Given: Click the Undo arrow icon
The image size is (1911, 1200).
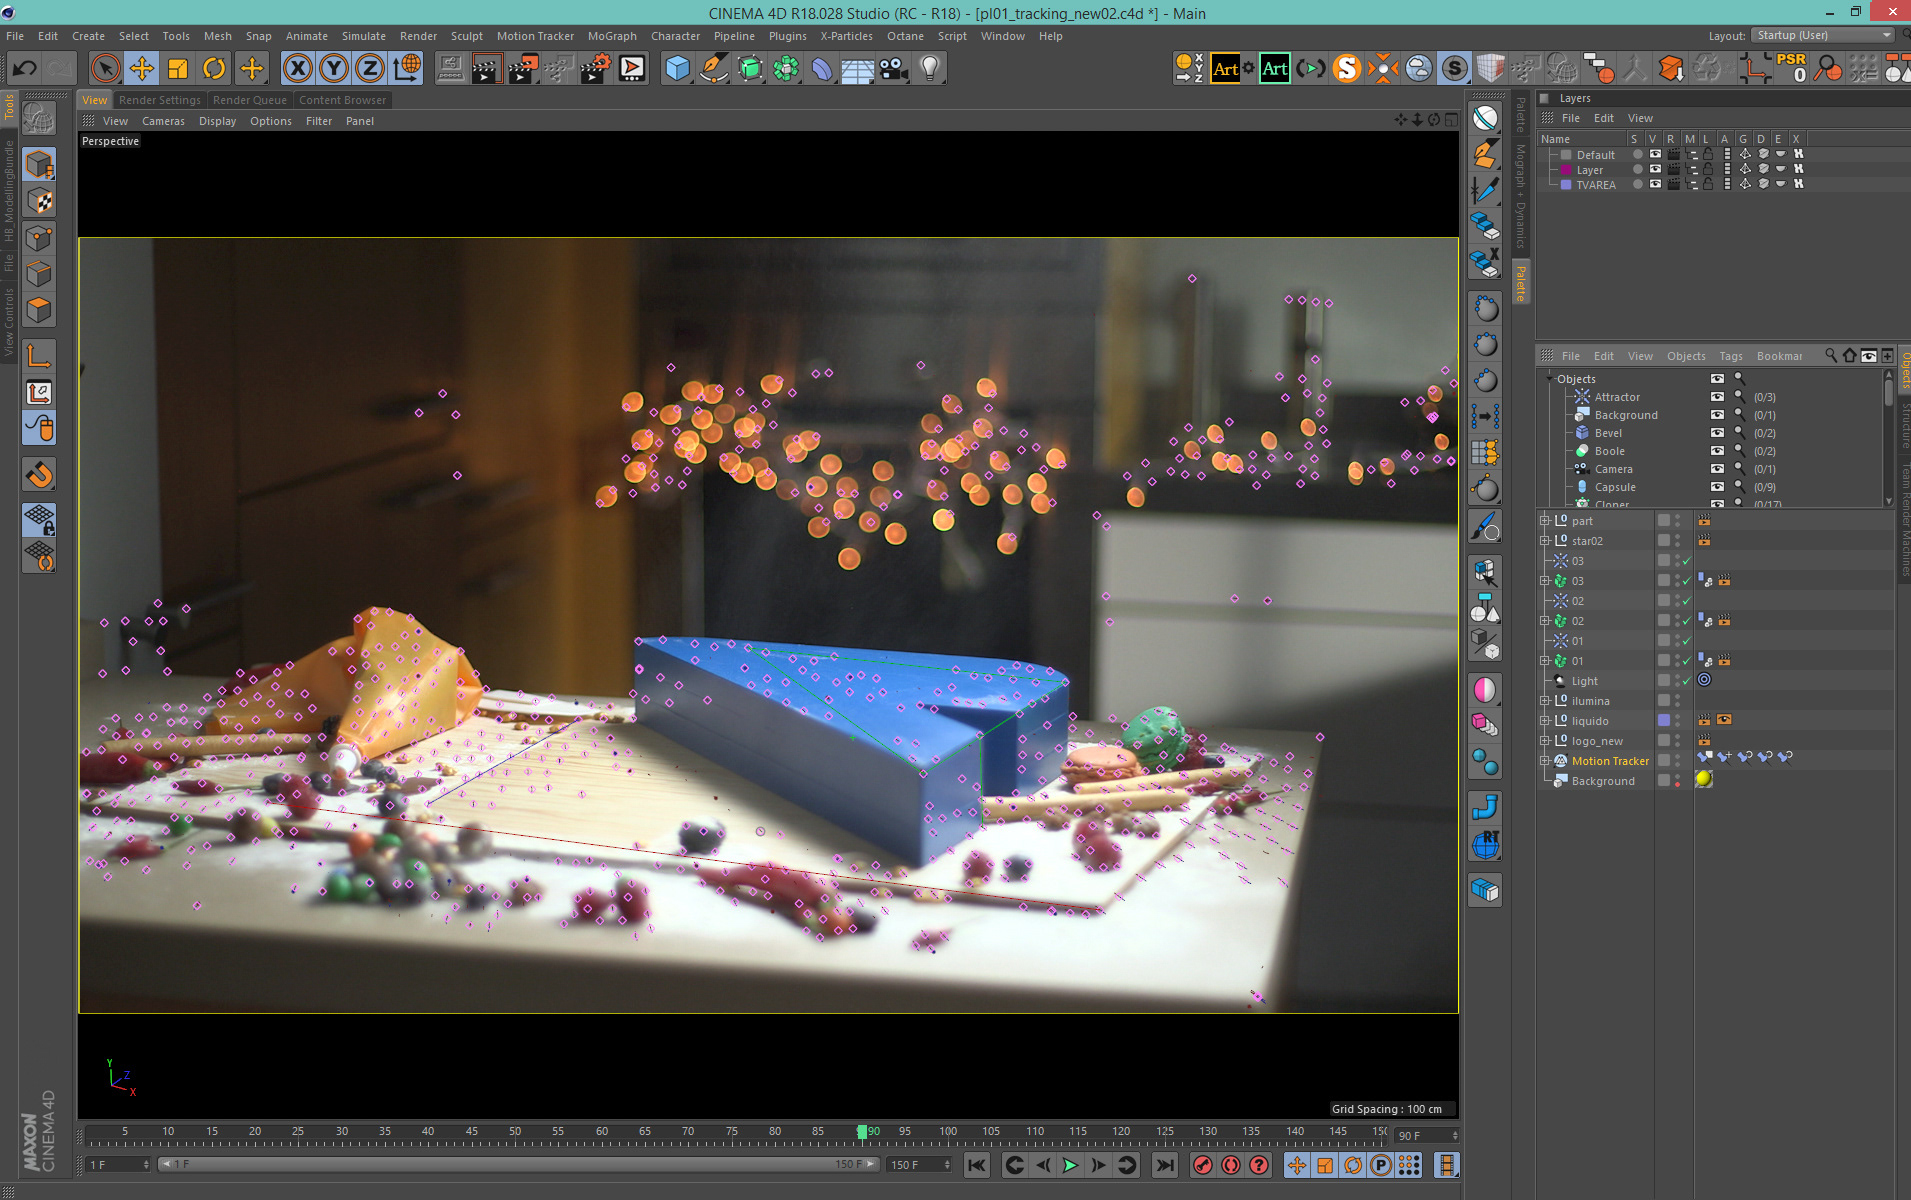Looking at the screenshot, I should pos(25,69).
